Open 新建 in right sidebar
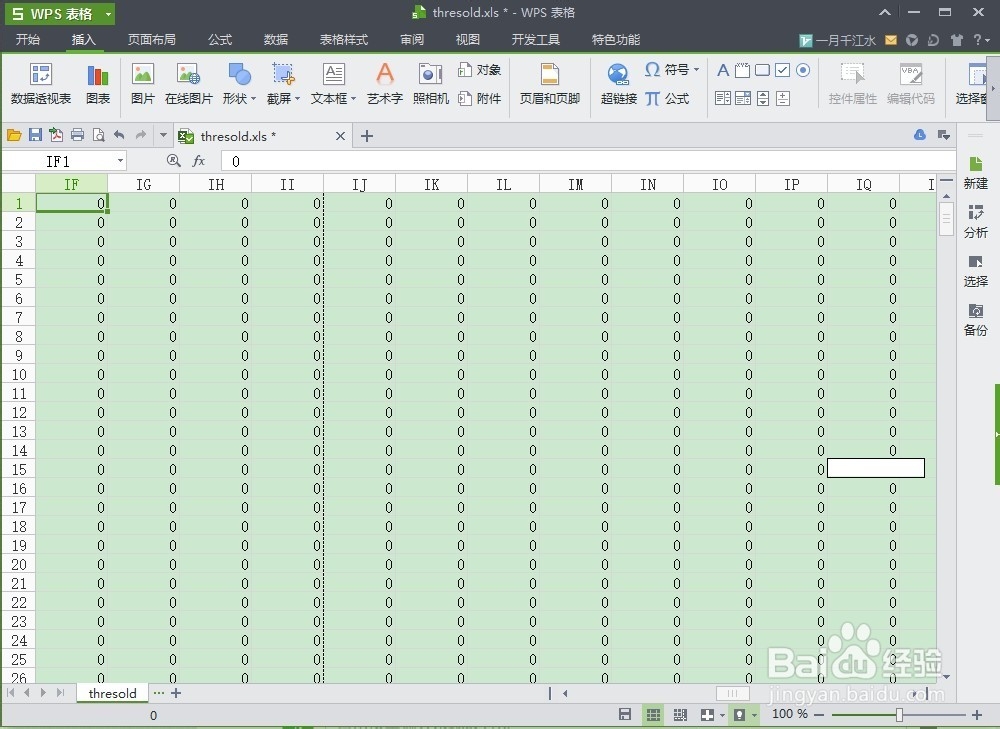 pos(975,173)
